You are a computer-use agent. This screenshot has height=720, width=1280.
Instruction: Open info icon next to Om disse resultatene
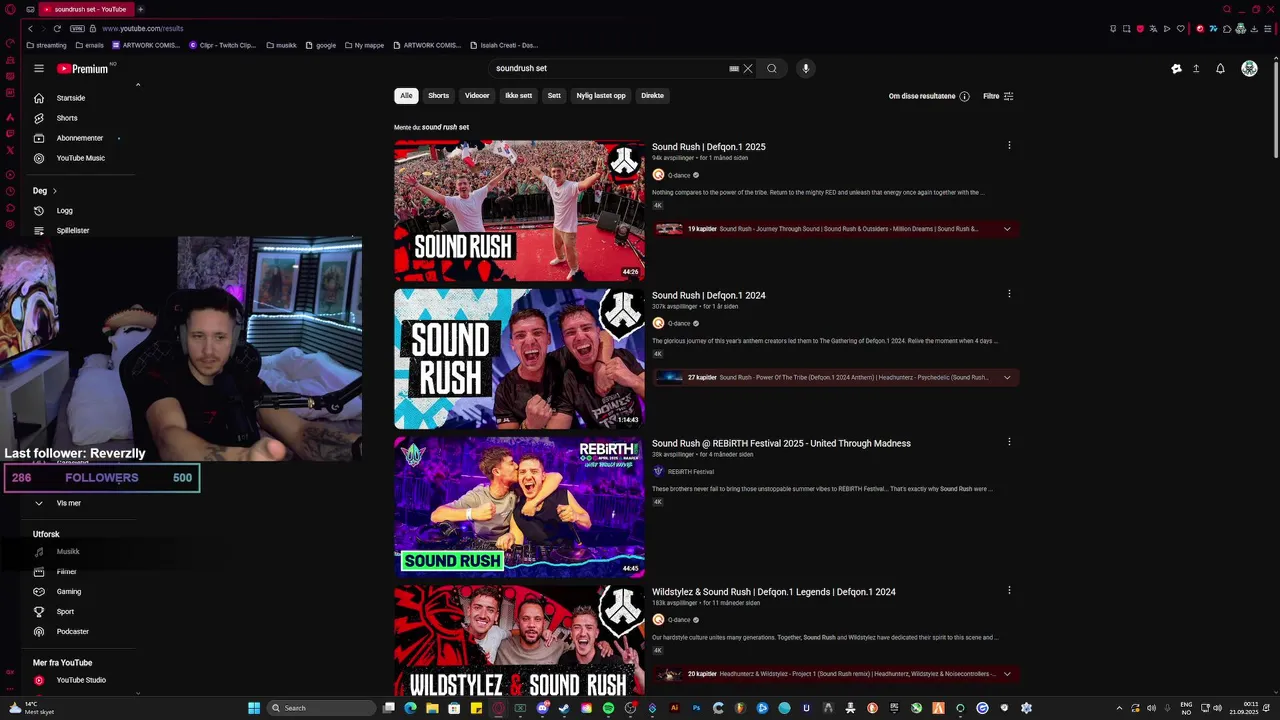[x=964, y=96]
